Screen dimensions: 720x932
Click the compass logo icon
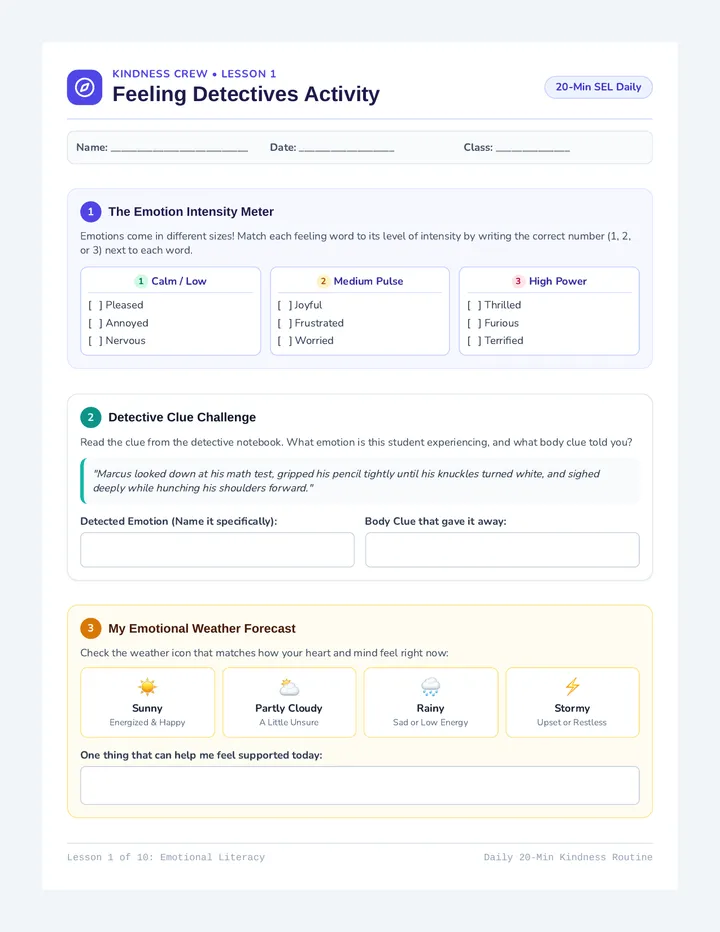coord(84,87)
